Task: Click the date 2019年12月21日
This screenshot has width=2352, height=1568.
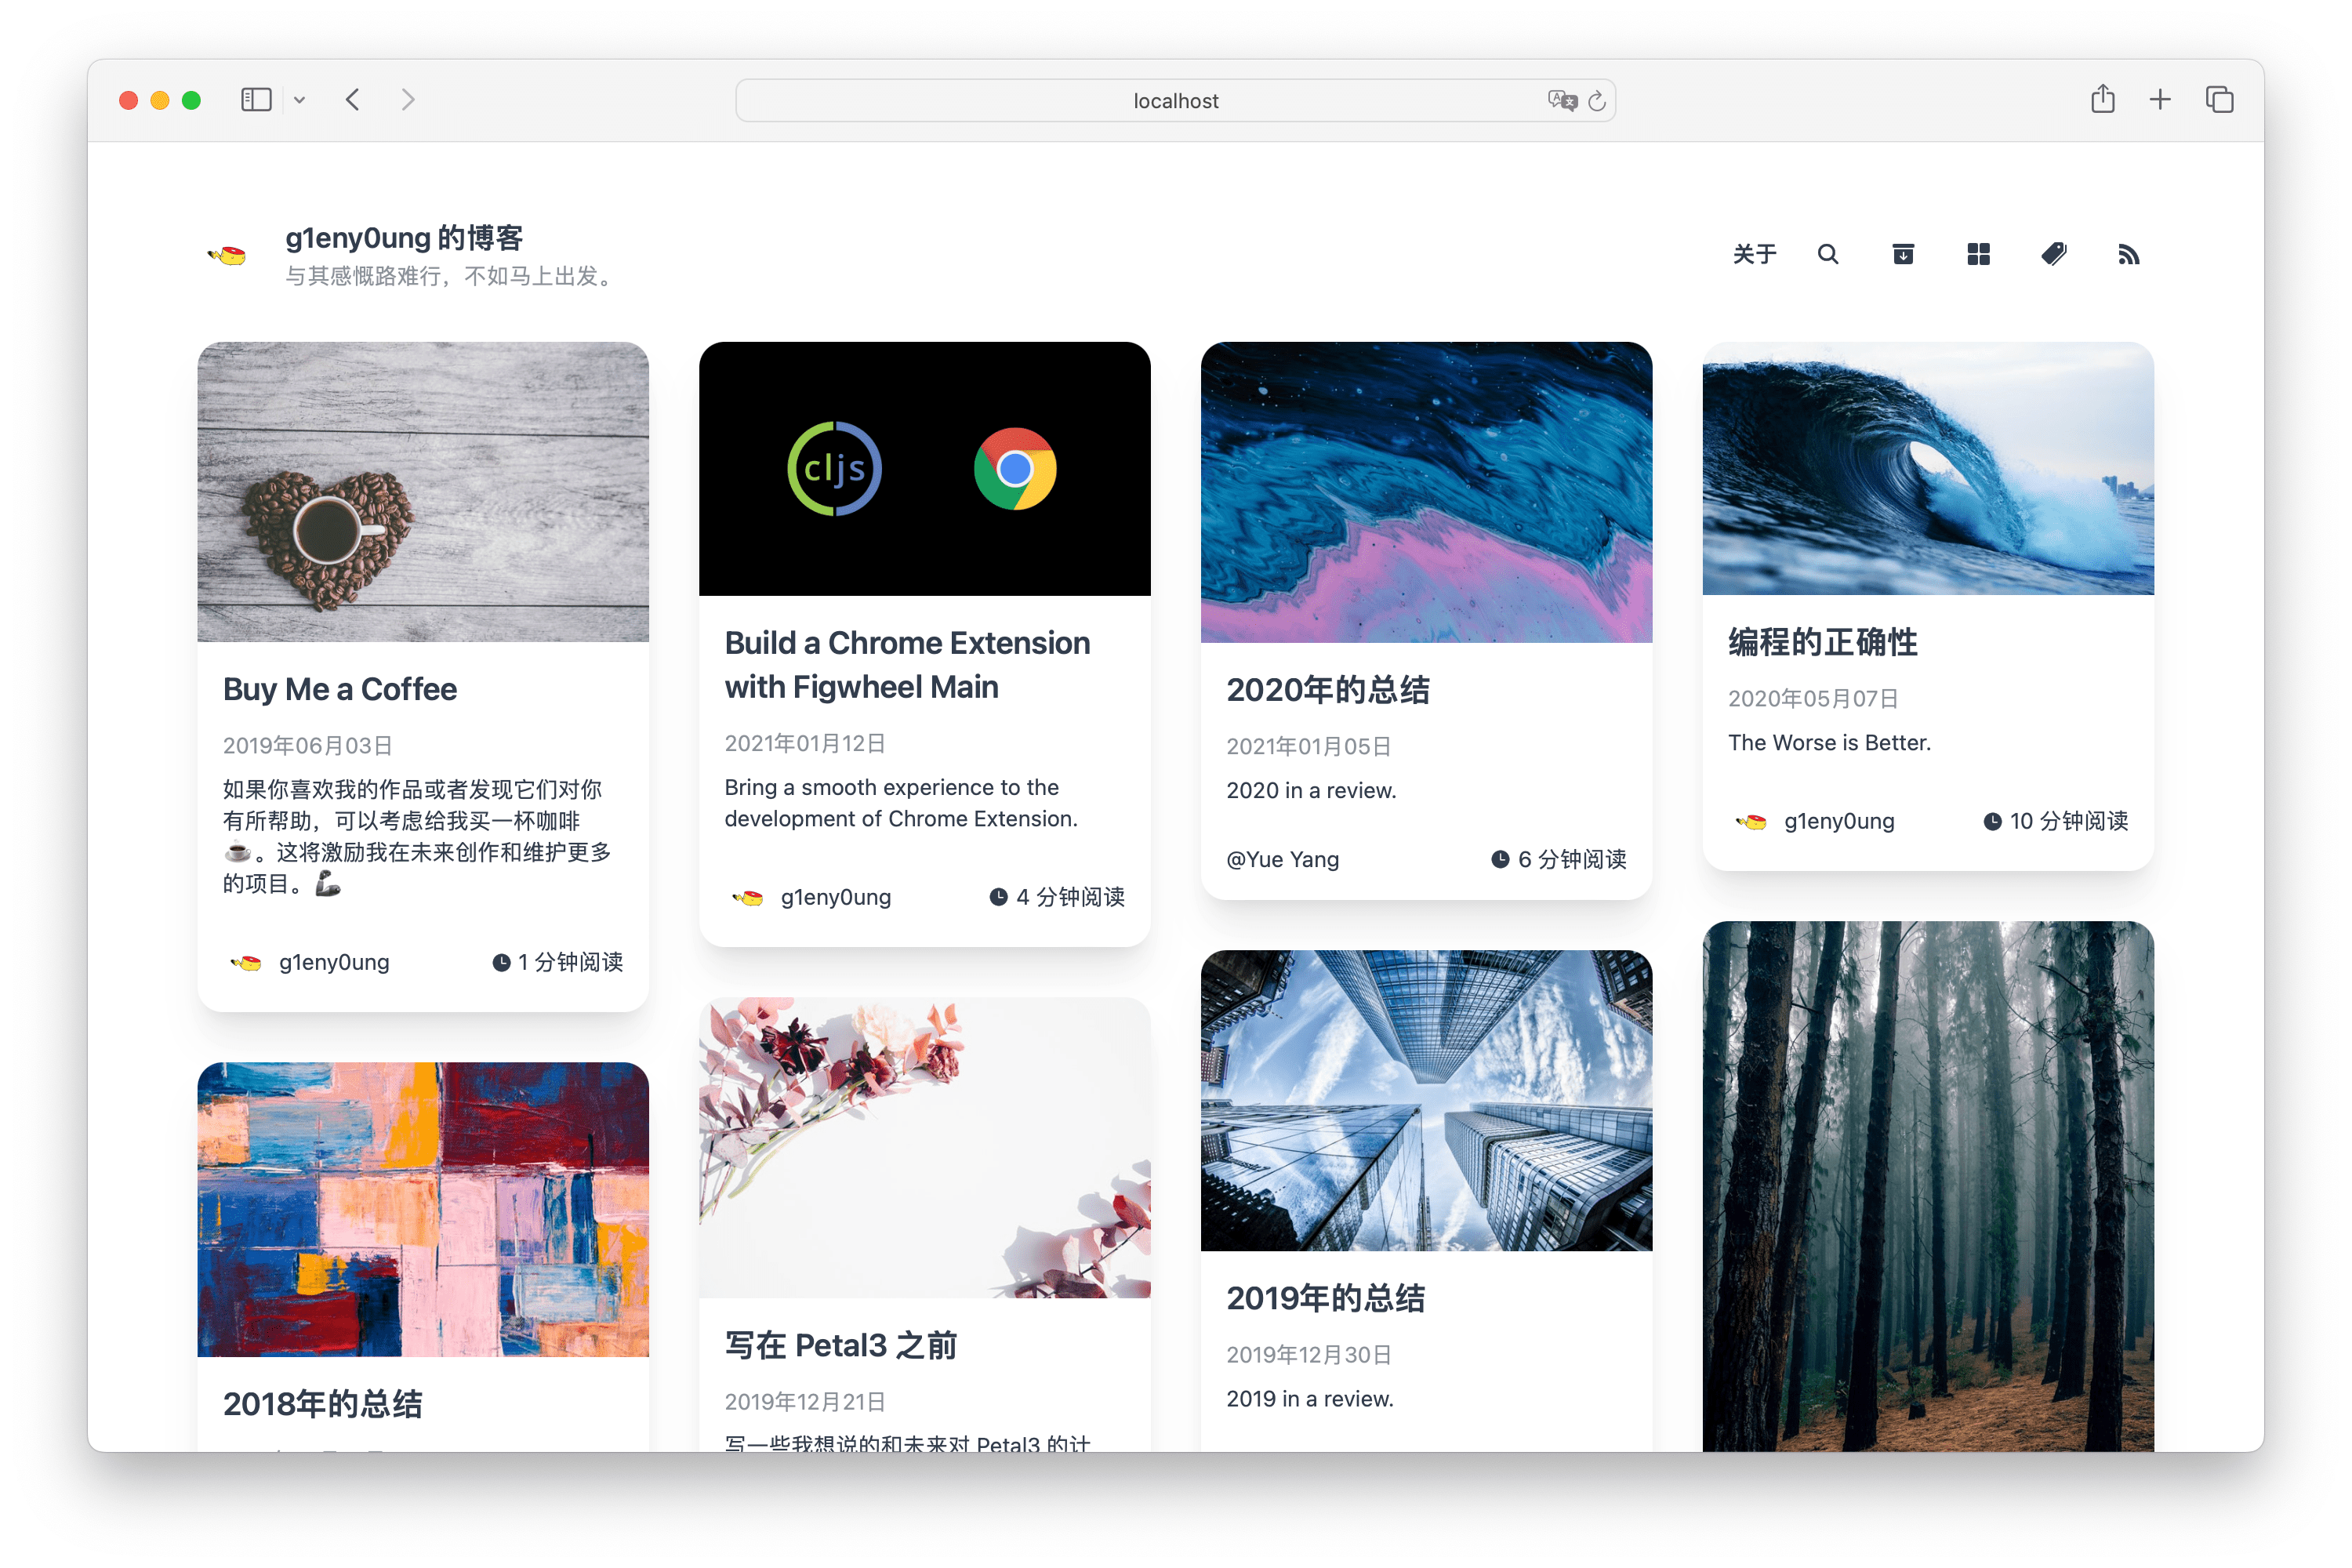Action: (x=805, y=1402)
